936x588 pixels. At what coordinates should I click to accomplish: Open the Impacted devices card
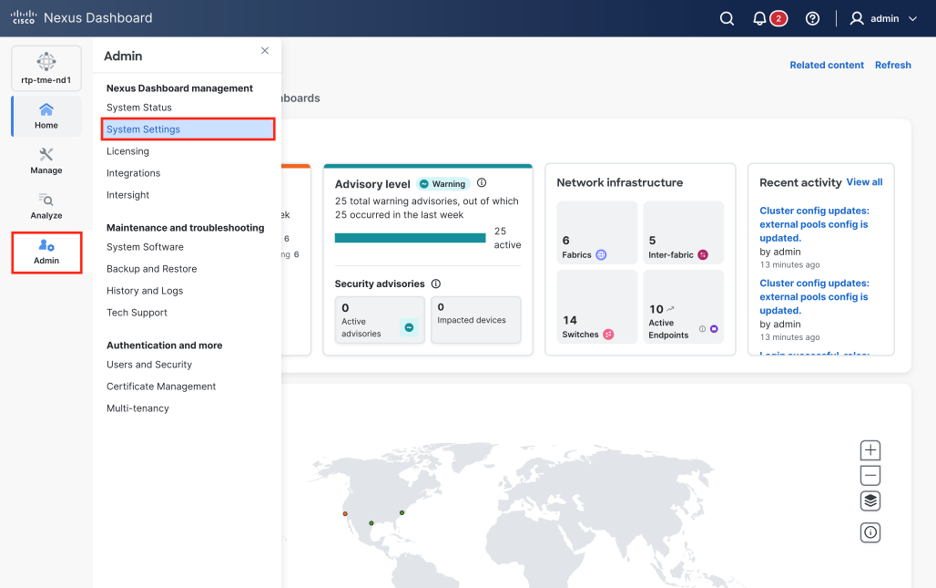click(476, 320)
